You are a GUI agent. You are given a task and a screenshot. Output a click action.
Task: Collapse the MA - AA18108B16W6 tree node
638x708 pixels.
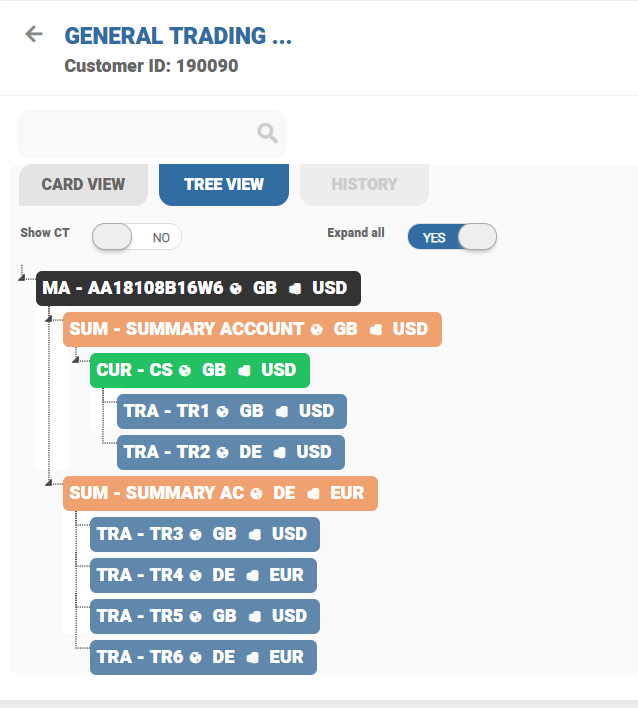(x=22, y=277)
